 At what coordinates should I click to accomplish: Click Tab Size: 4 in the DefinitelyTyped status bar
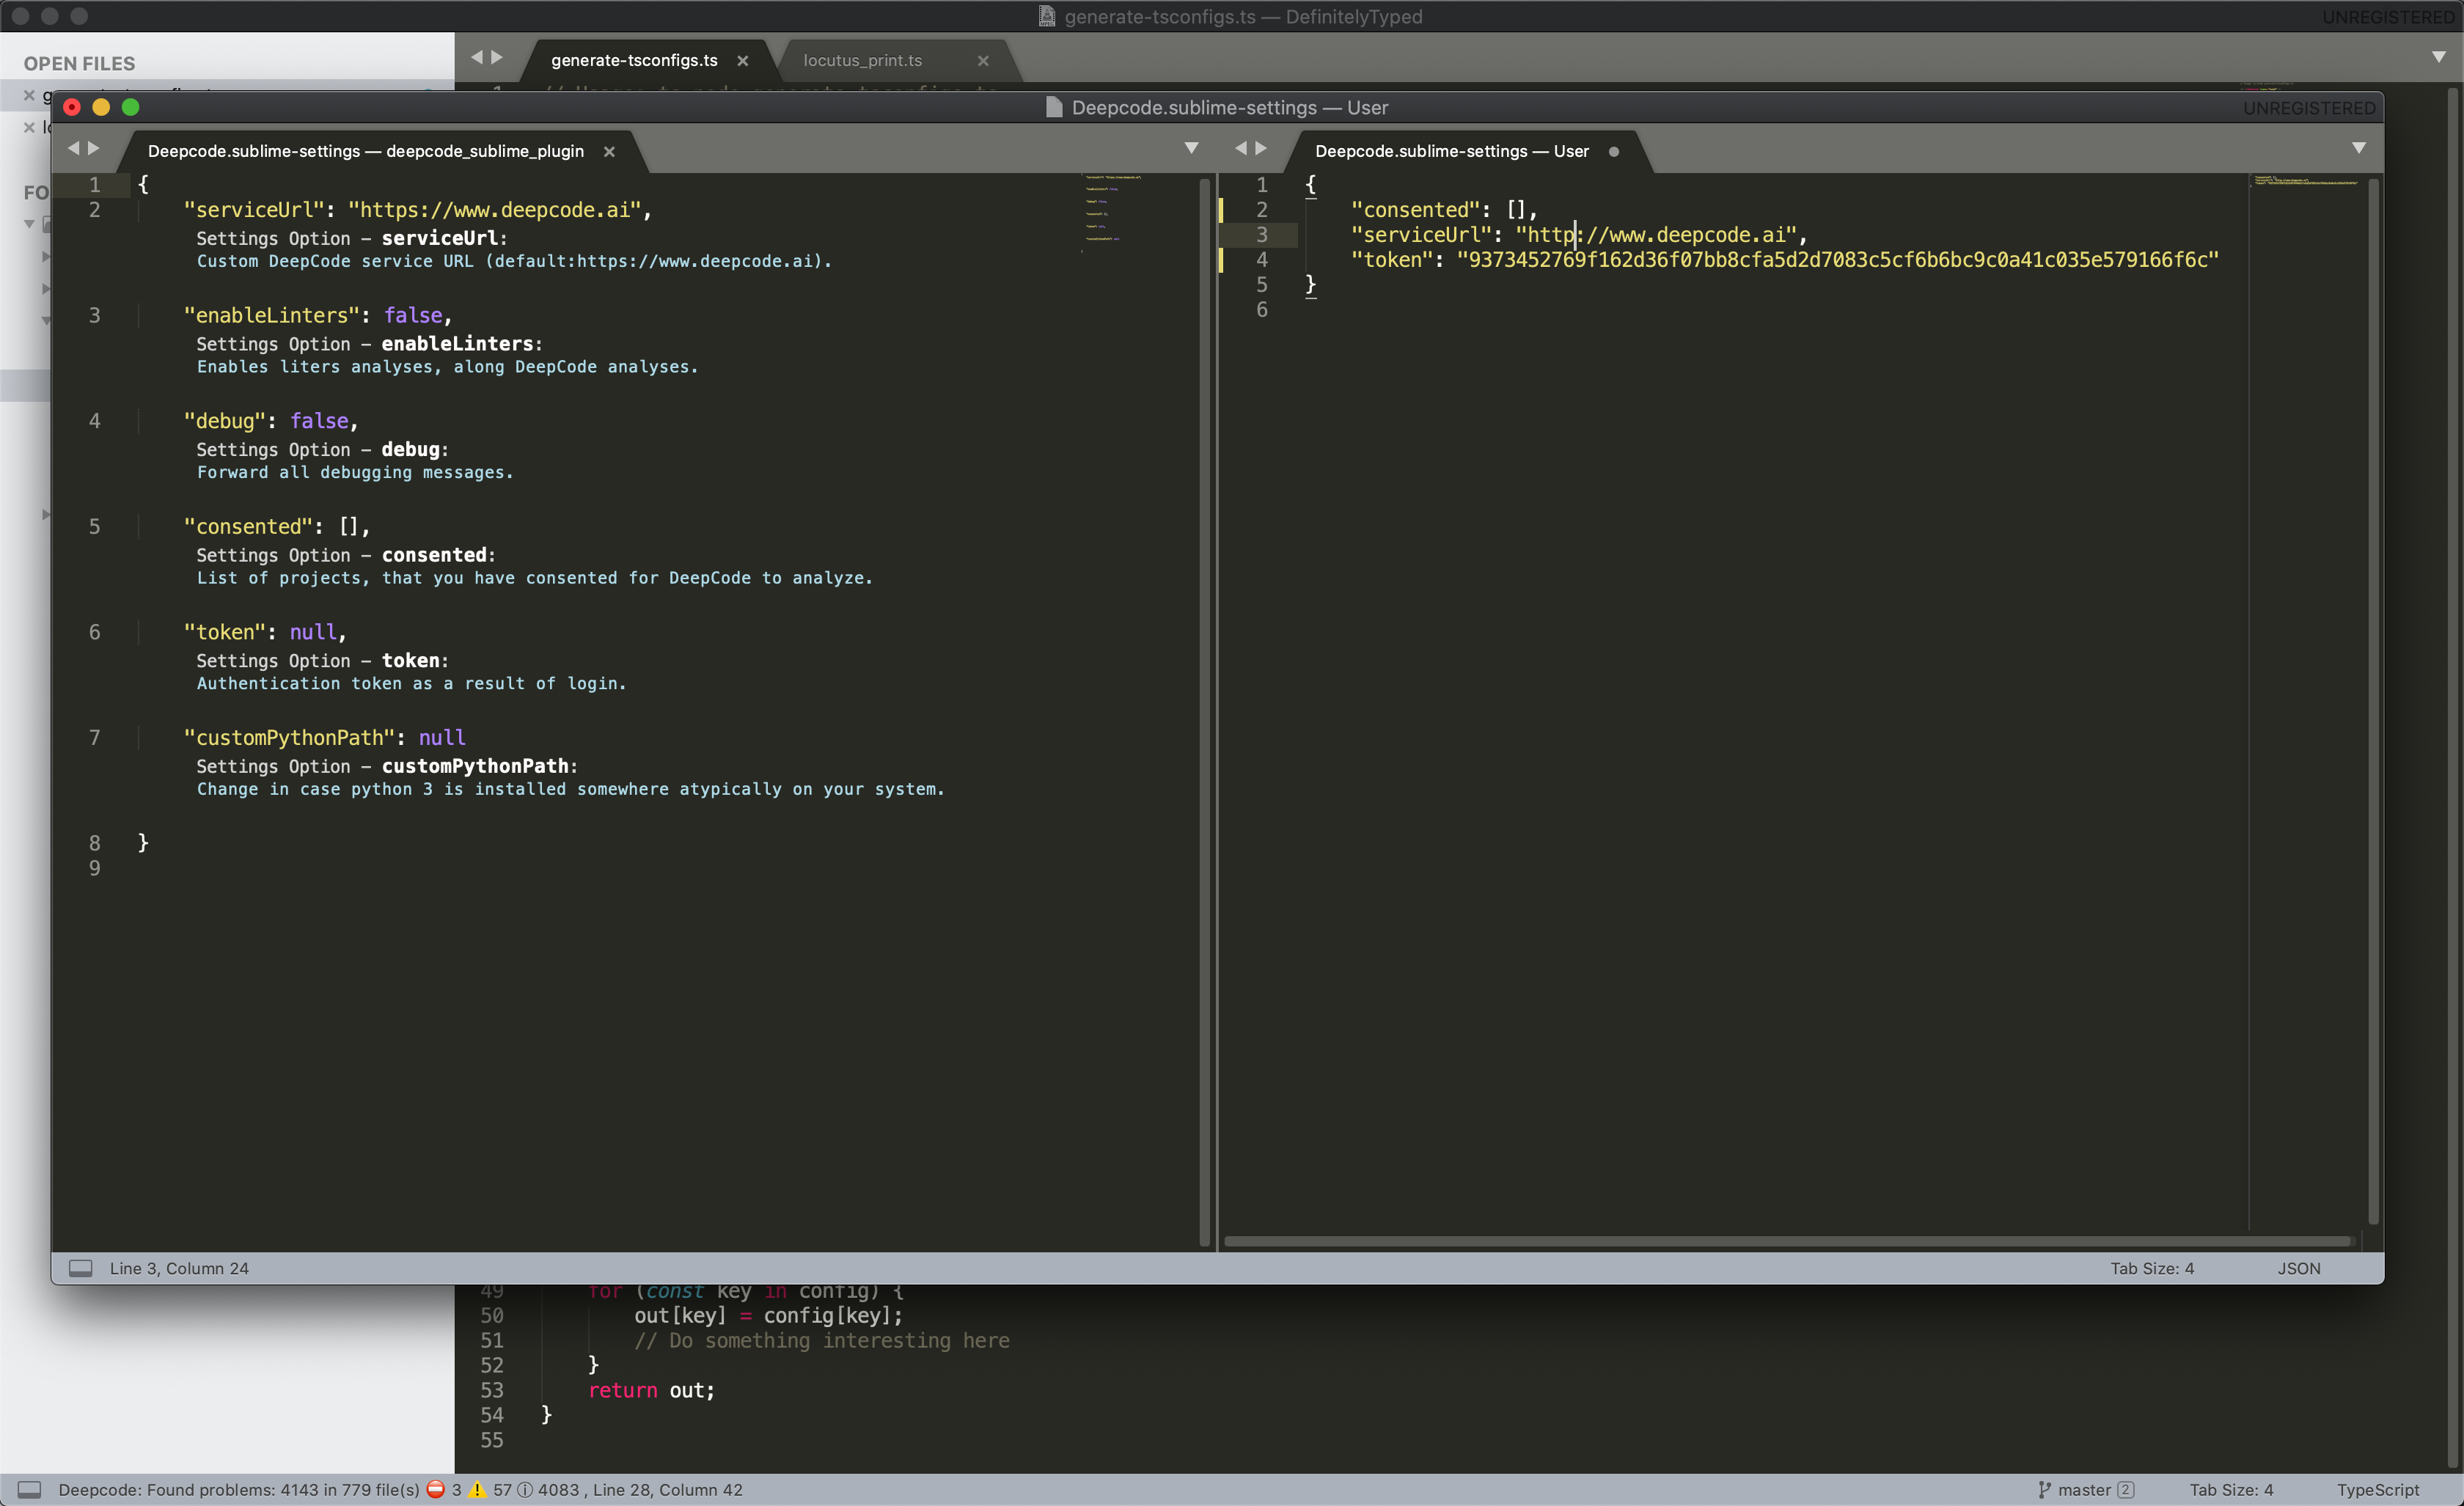point(2231,1490)
